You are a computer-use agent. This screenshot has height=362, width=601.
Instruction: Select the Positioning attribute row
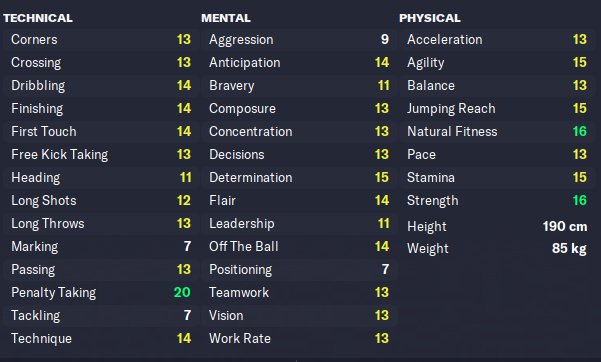tap(299, 270)
